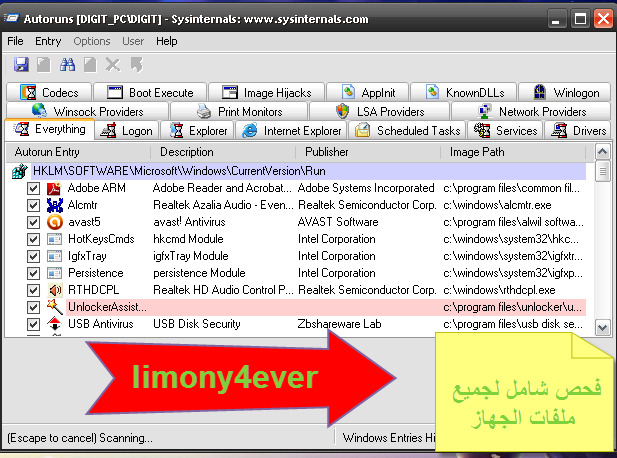Image resolution: width=617 pixels, height=458 pixels.
Task: Uncheck the avast5 checkbox
Action: tap(33, 222)
